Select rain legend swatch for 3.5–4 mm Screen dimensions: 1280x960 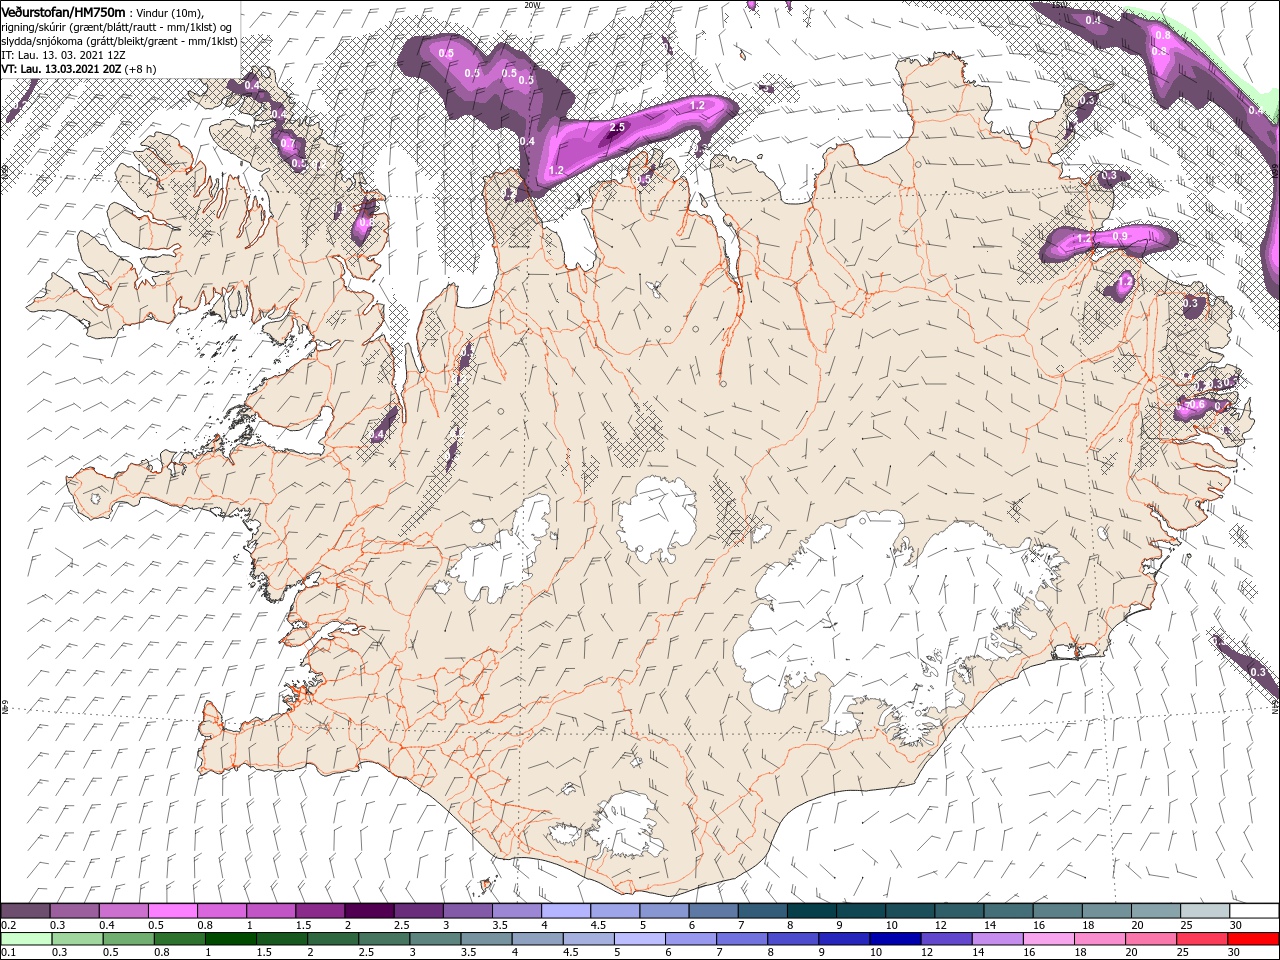pos(486,940)
